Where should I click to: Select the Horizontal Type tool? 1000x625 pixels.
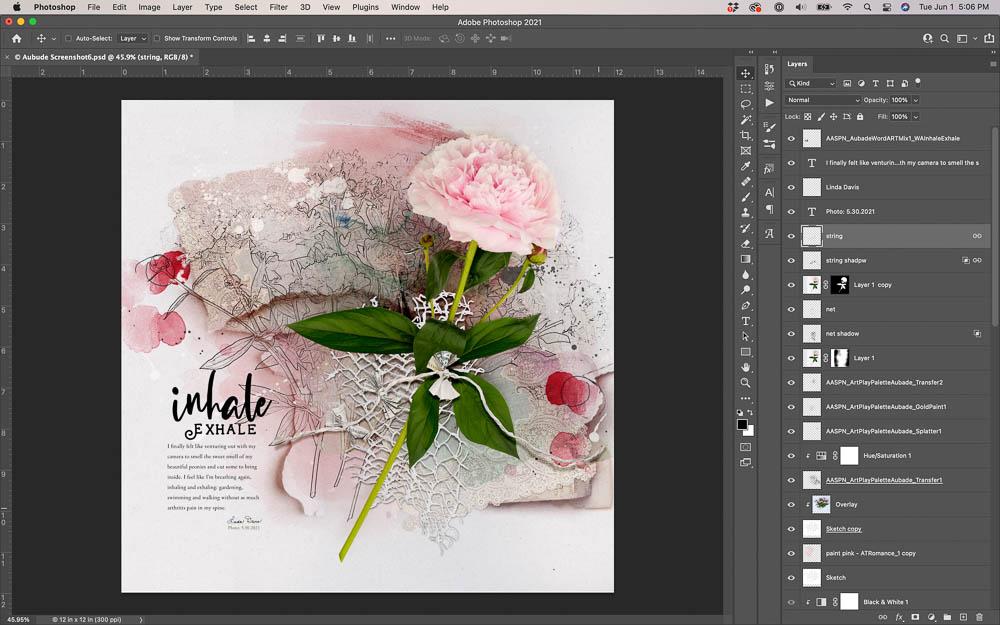746,321
